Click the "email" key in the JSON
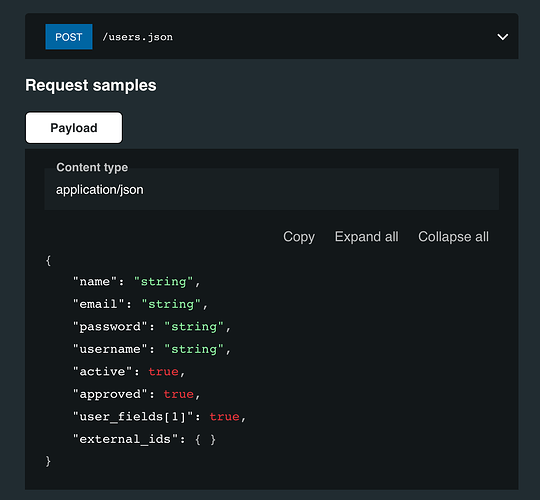540x500 pixels. 98,304
